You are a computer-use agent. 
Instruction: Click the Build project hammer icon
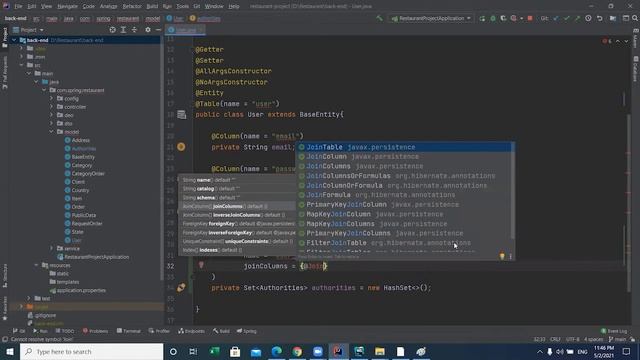tap(380, 18)
